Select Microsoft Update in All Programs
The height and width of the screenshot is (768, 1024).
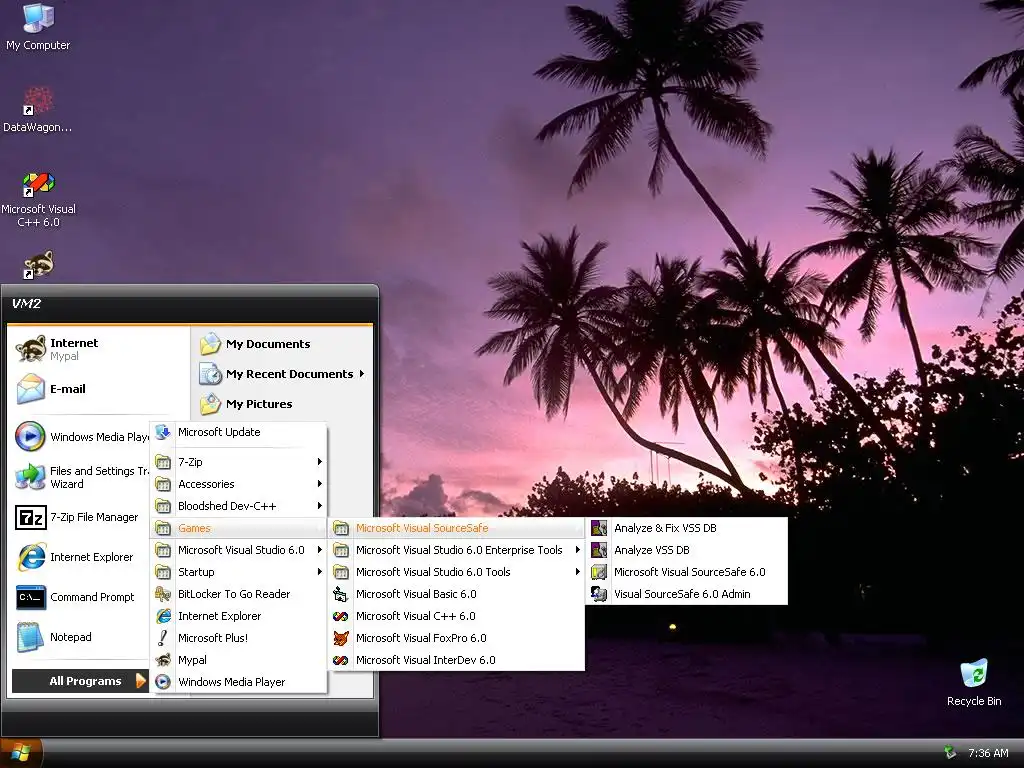[238, 432]
